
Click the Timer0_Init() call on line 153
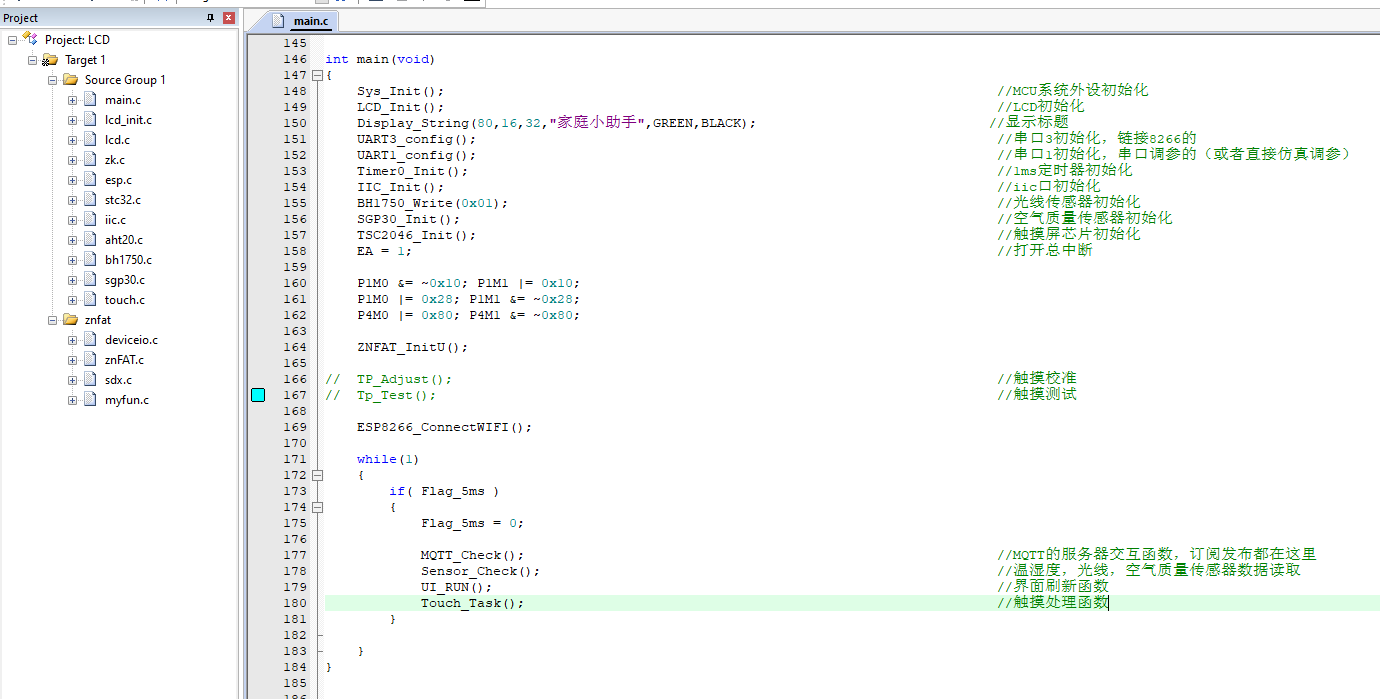pos(412,171)
